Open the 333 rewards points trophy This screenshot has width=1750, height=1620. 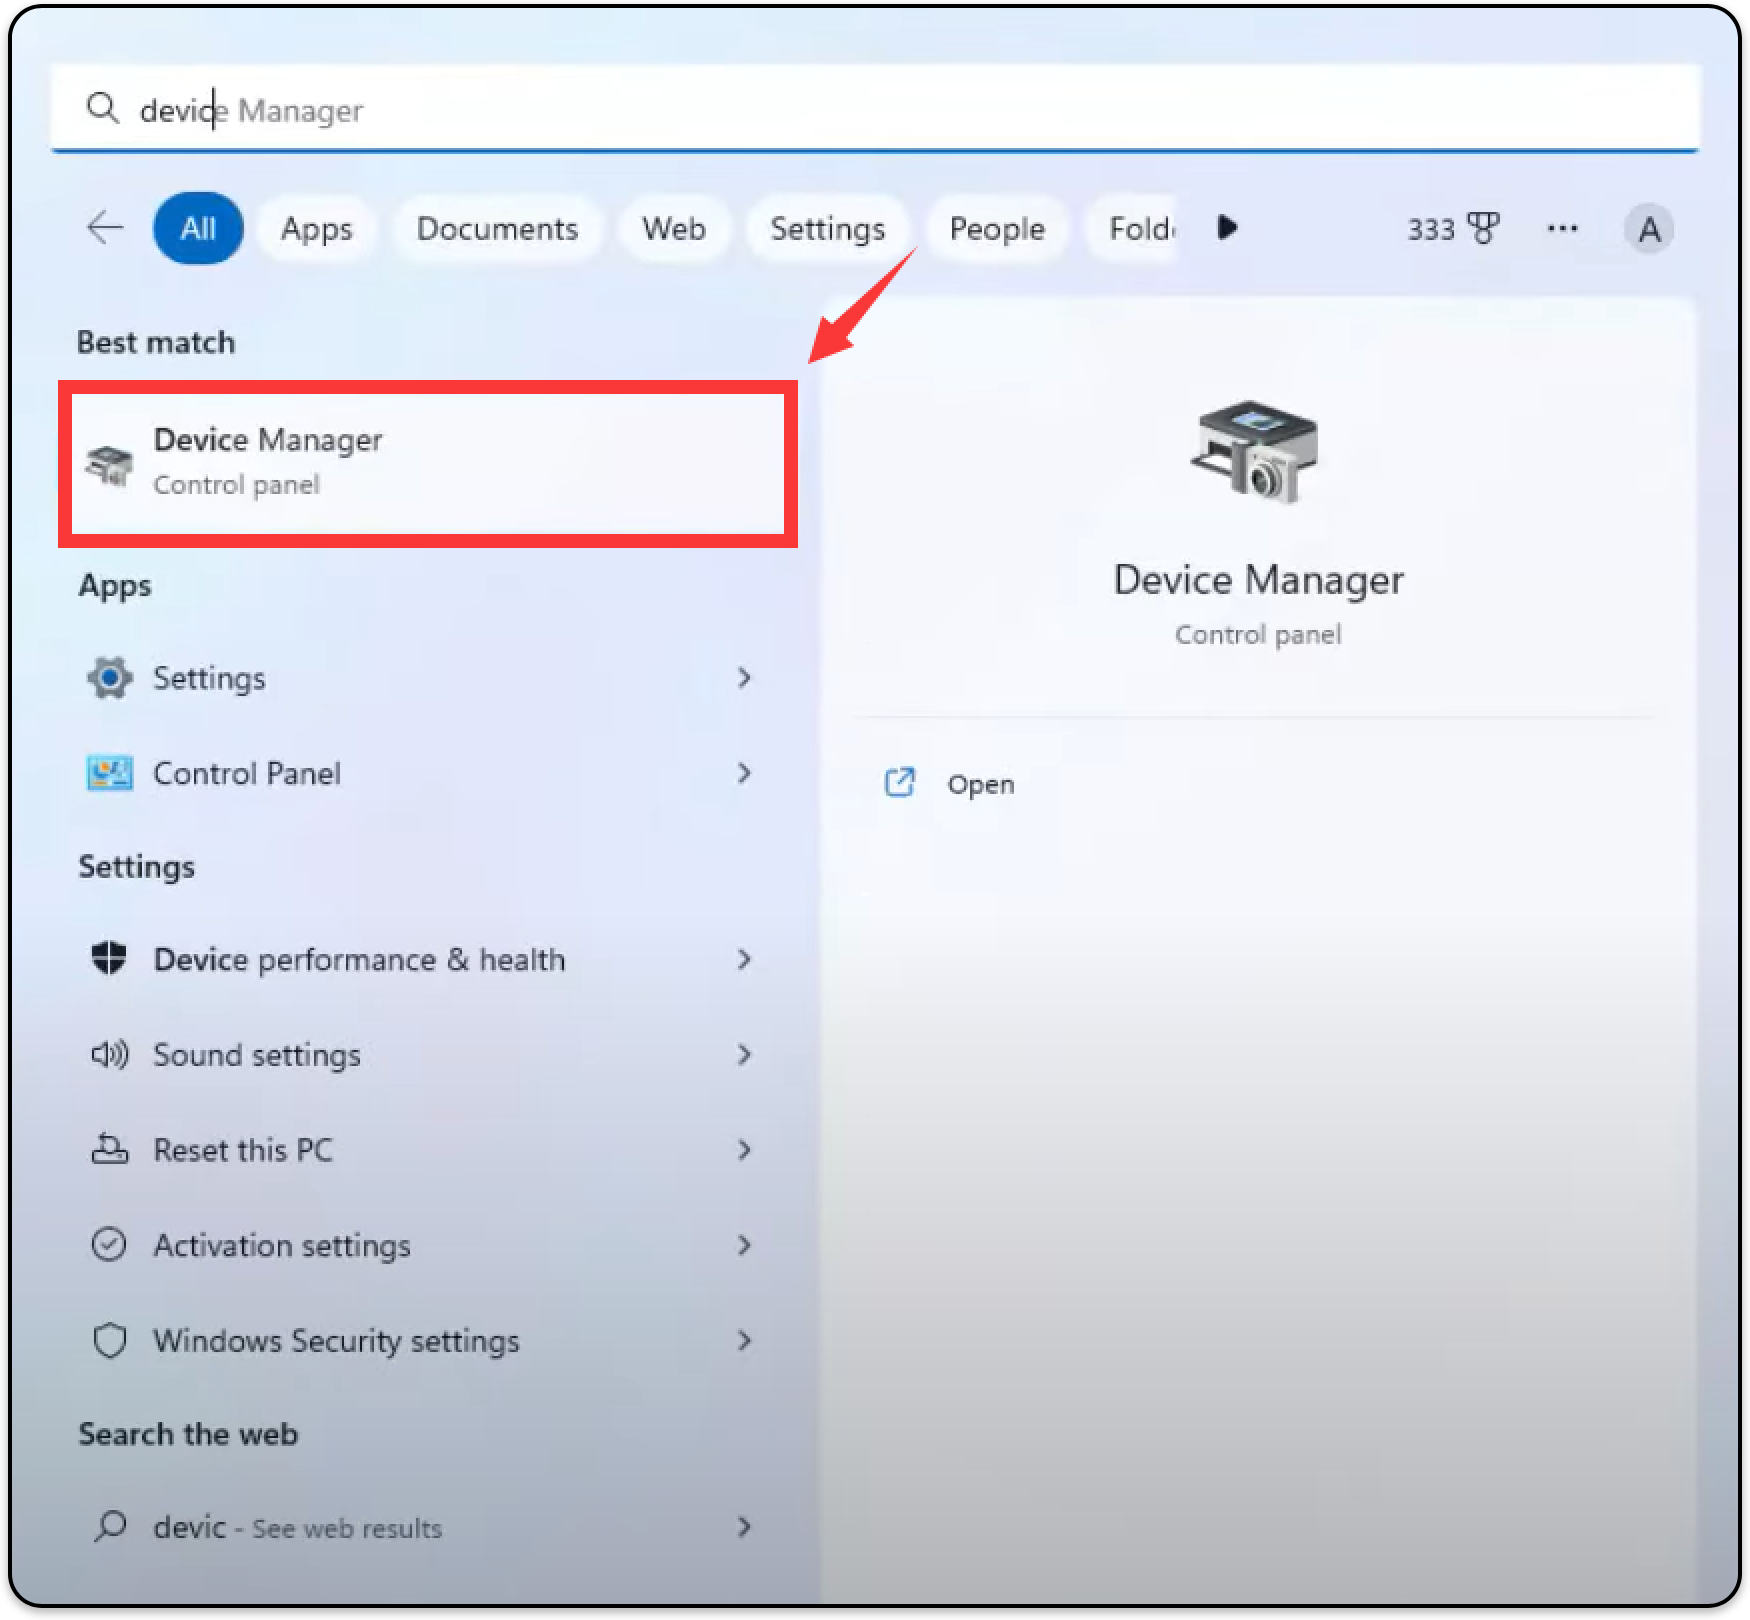point(1453,229)
